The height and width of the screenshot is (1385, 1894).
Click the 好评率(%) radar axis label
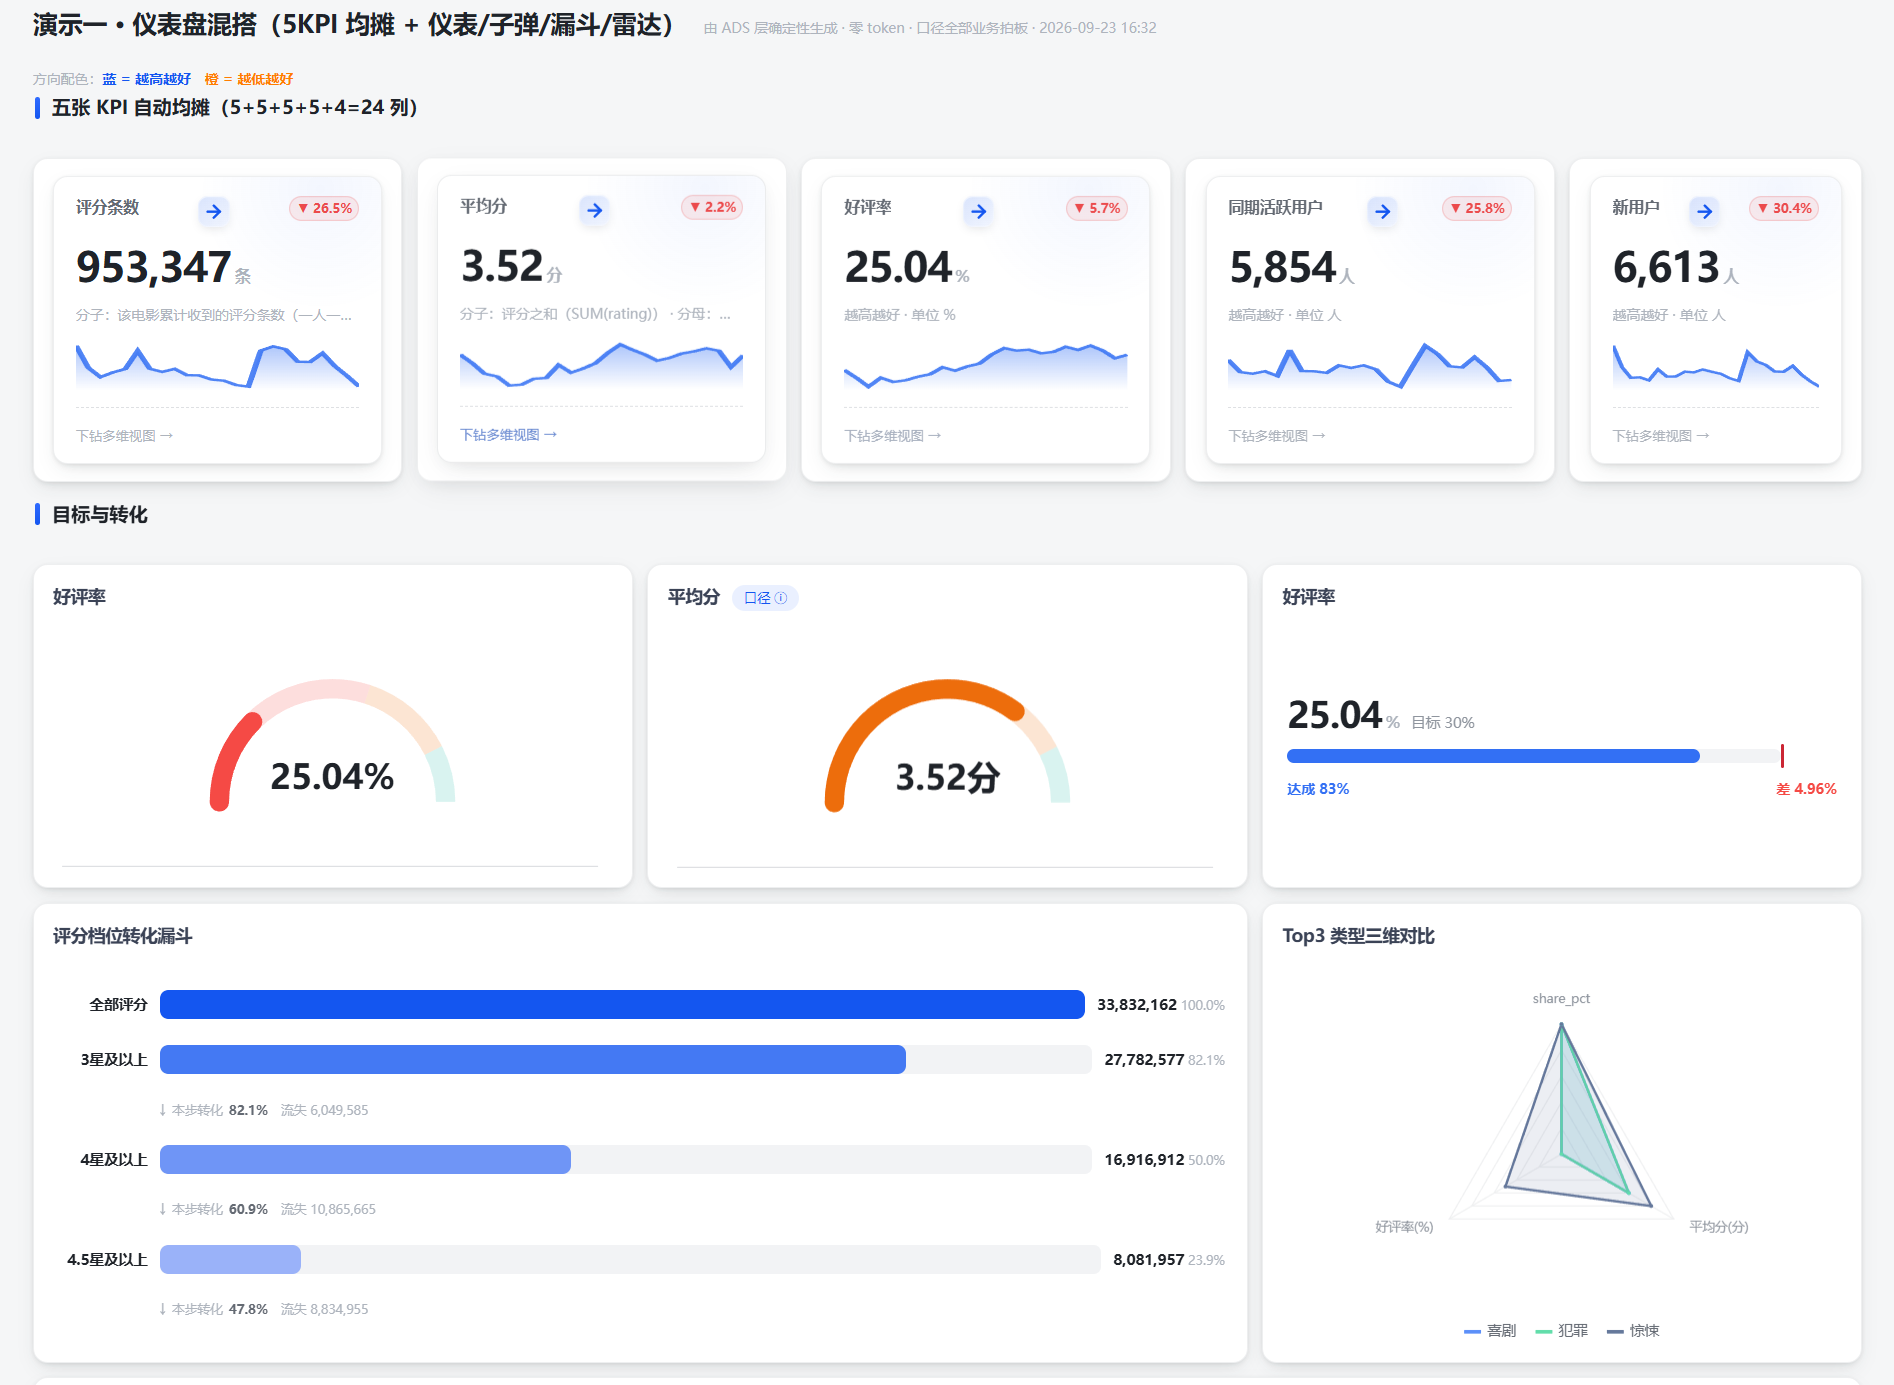(1404, 1227)
